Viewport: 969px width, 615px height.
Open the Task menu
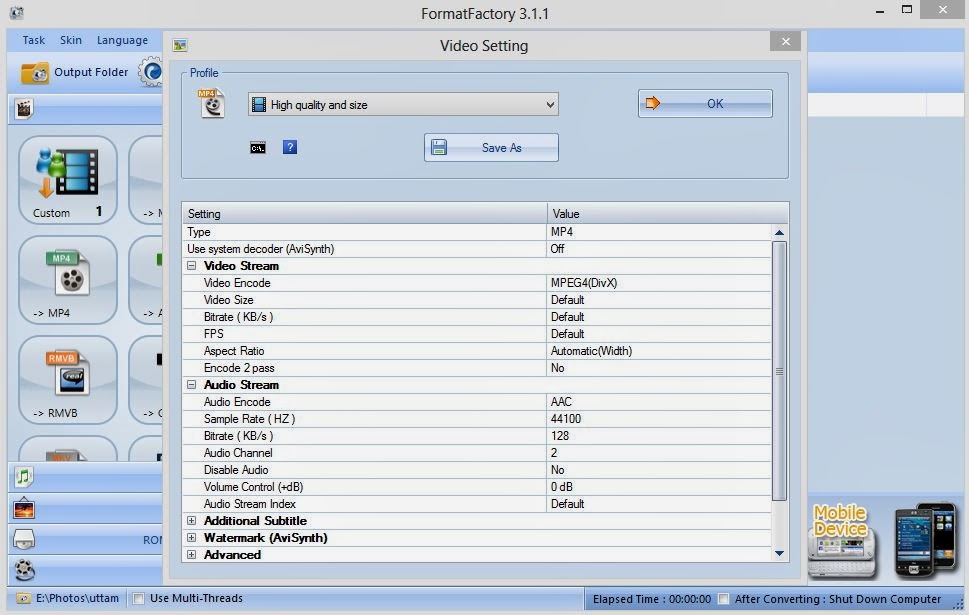tap(33, 40)
